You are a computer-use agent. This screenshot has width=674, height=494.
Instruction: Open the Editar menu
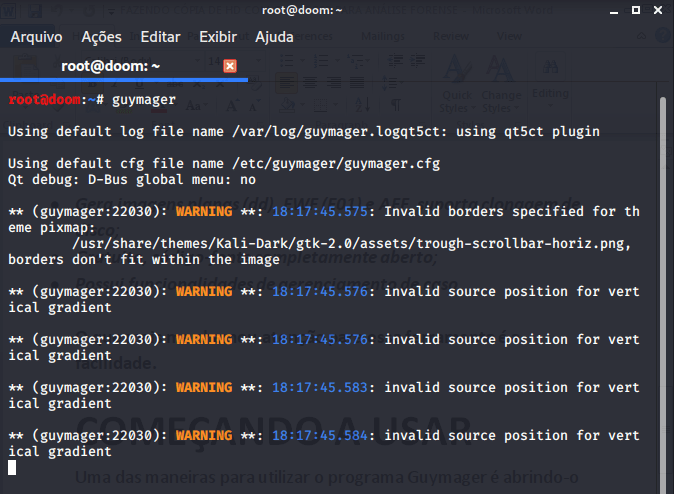(x=160, y=37)
